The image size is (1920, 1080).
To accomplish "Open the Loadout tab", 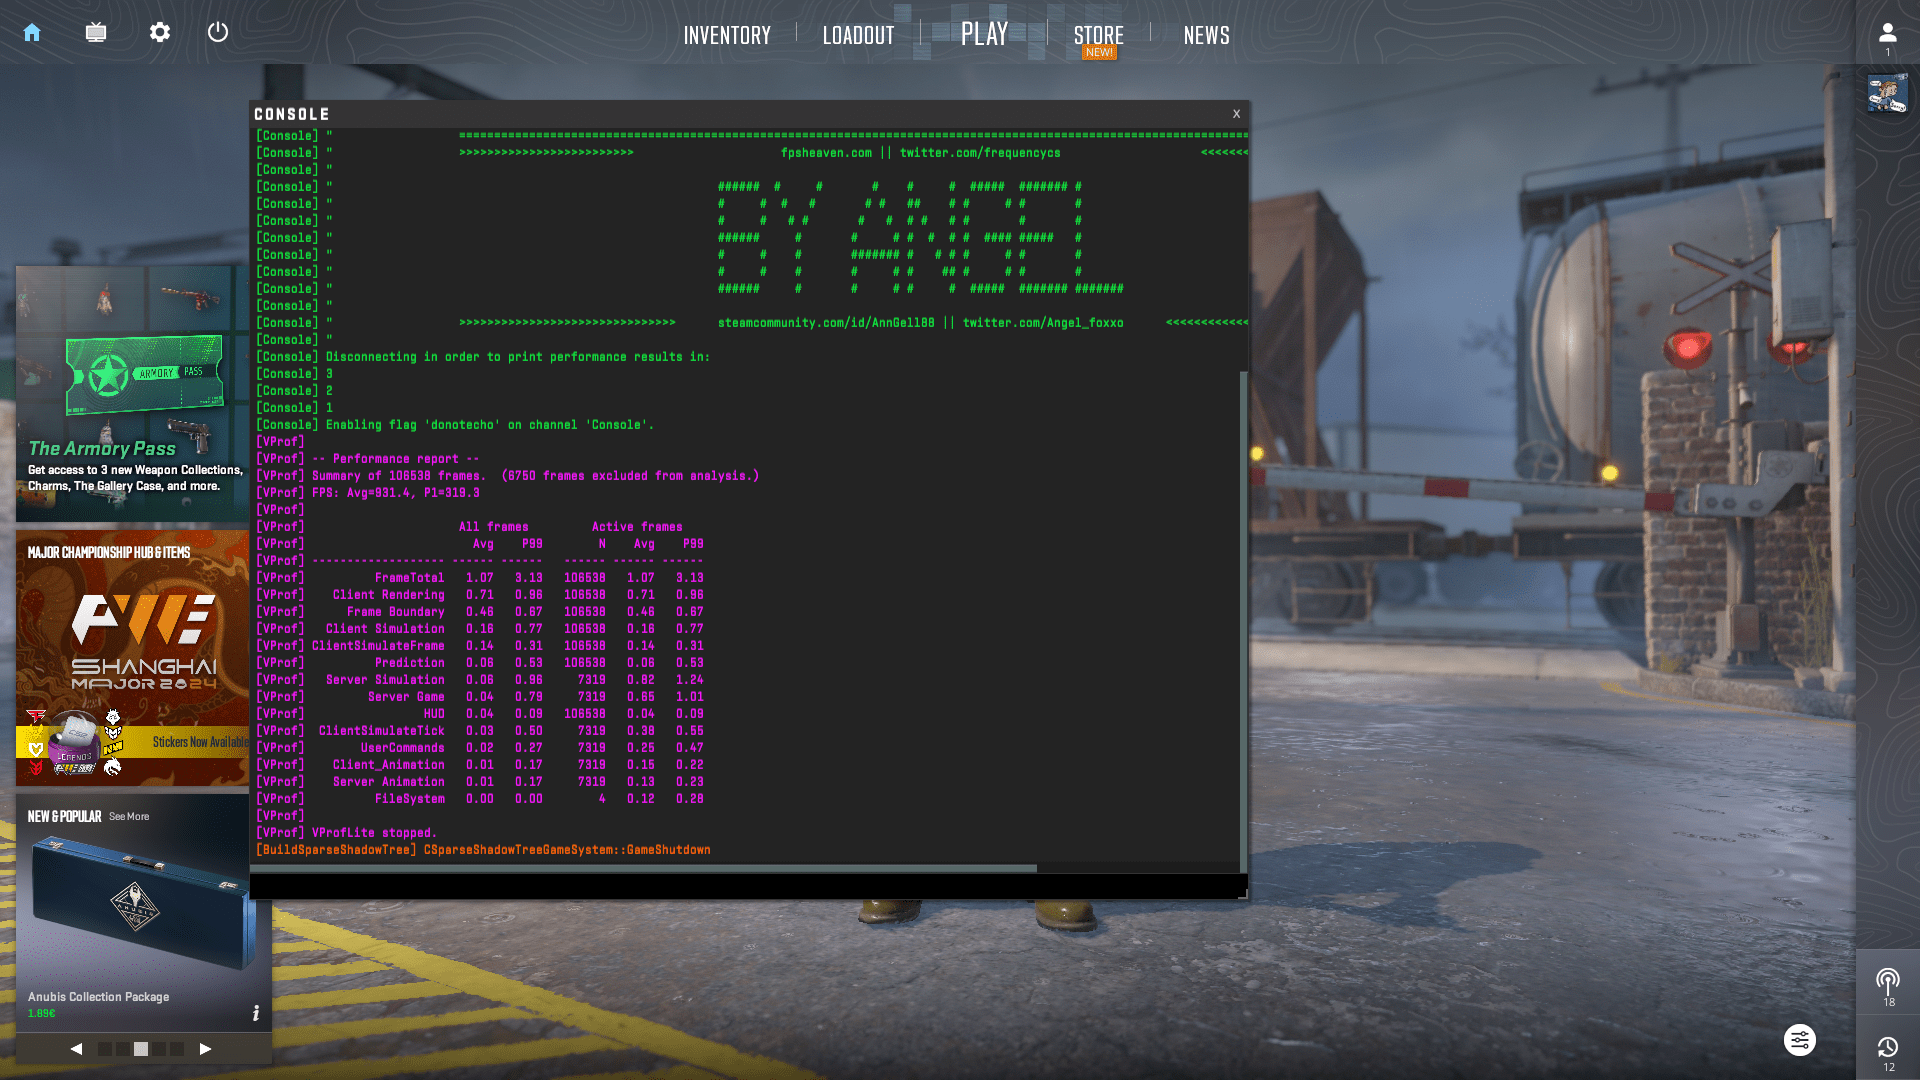I will click(x=858, y=35).
